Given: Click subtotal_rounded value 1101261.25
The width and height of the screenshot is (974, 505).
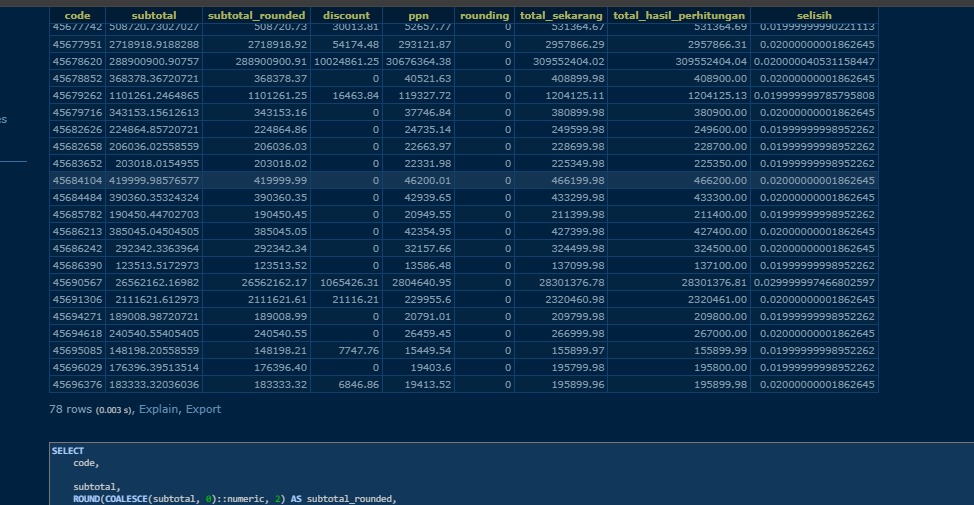Looking at the screenshot, I should (x=257, y=96).
